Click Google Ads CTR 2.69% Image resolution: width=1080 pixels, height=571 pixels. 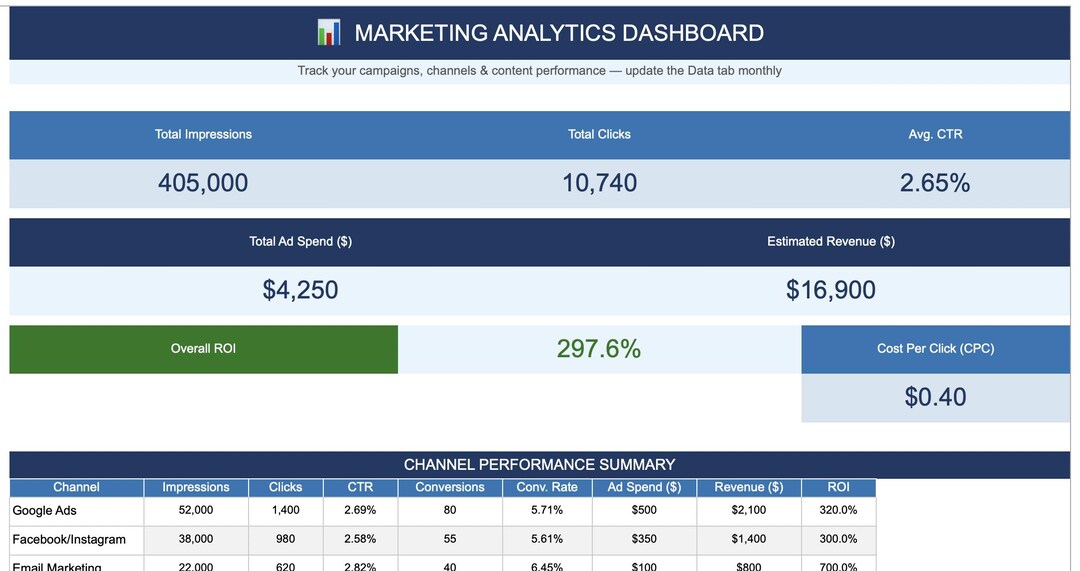[x=360, y=510]
